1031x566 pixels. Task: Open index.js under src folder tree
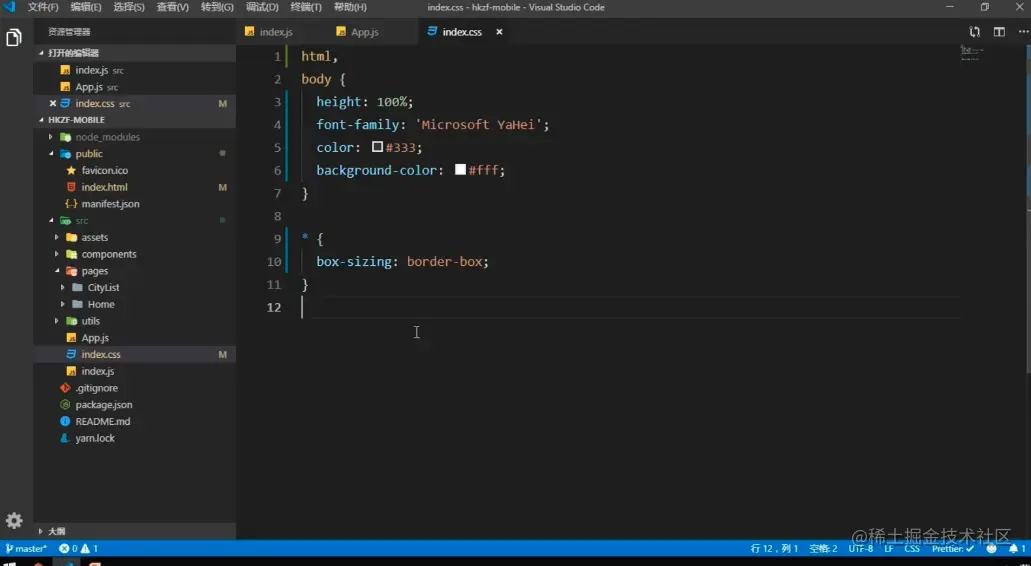click(x=97, y=371)
